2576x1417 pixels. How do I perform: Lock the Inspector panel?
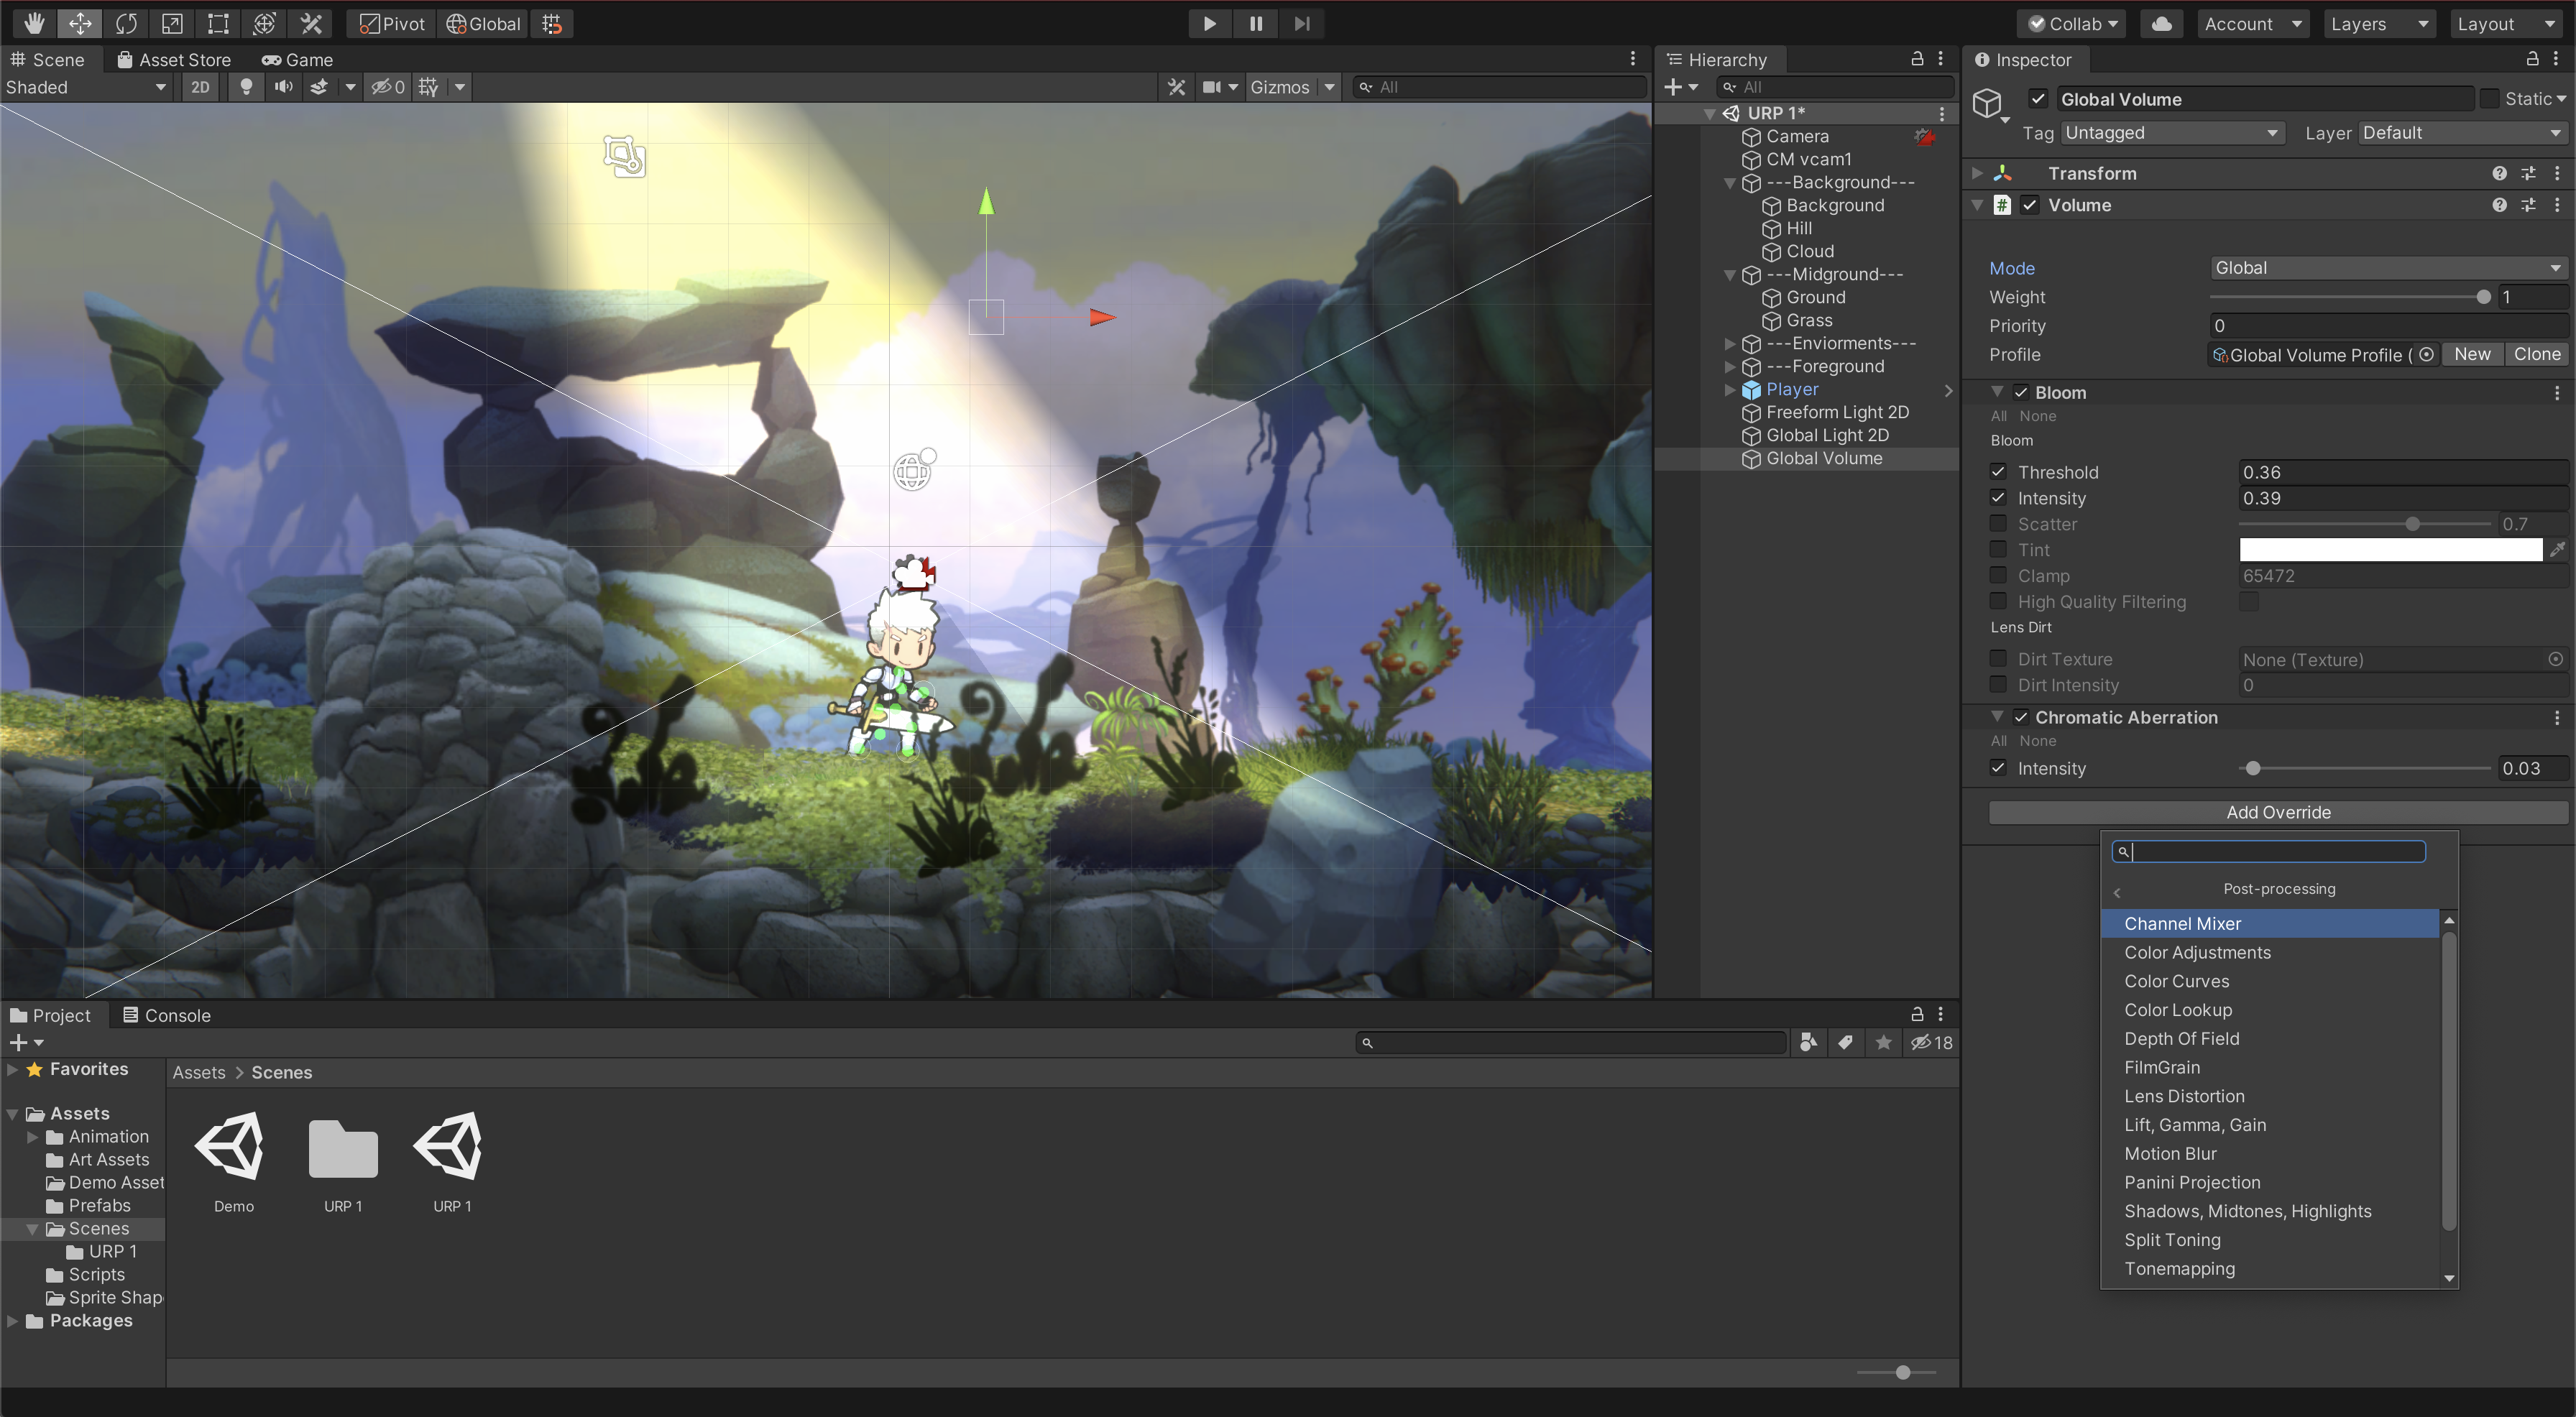pos(2532,59)
